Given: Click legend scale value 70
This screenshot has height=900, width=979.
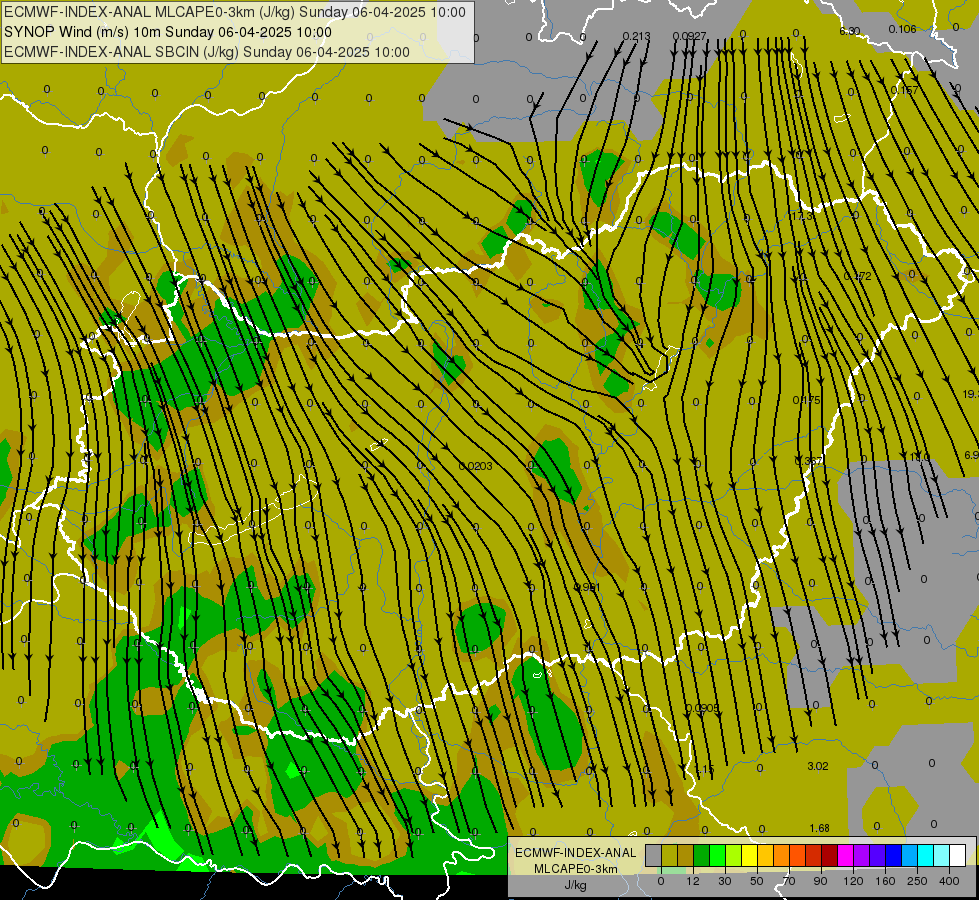Looking at the screenshot, I should tap(789, 881).
